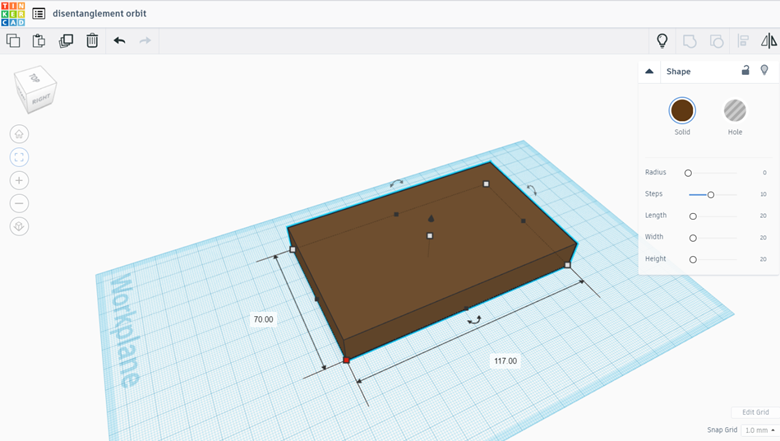This screenshot has height=441, width=780.
Task: Click the rotation arrow near the right edge
Action: point(532,189)
